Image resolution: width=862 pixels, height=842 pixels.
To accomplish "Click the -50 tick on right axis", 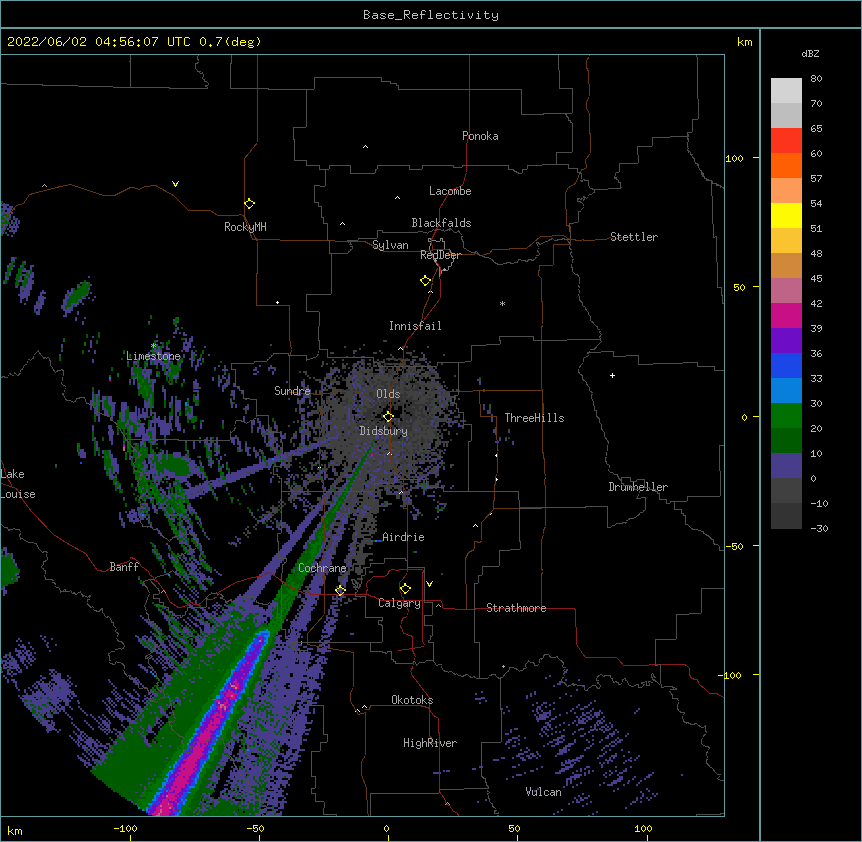I will click(x=734, y=546).
